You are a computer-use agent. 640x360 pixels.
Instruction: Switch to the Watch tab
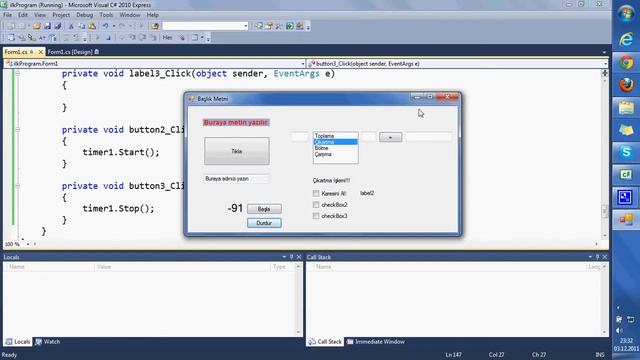pos(48,342)
